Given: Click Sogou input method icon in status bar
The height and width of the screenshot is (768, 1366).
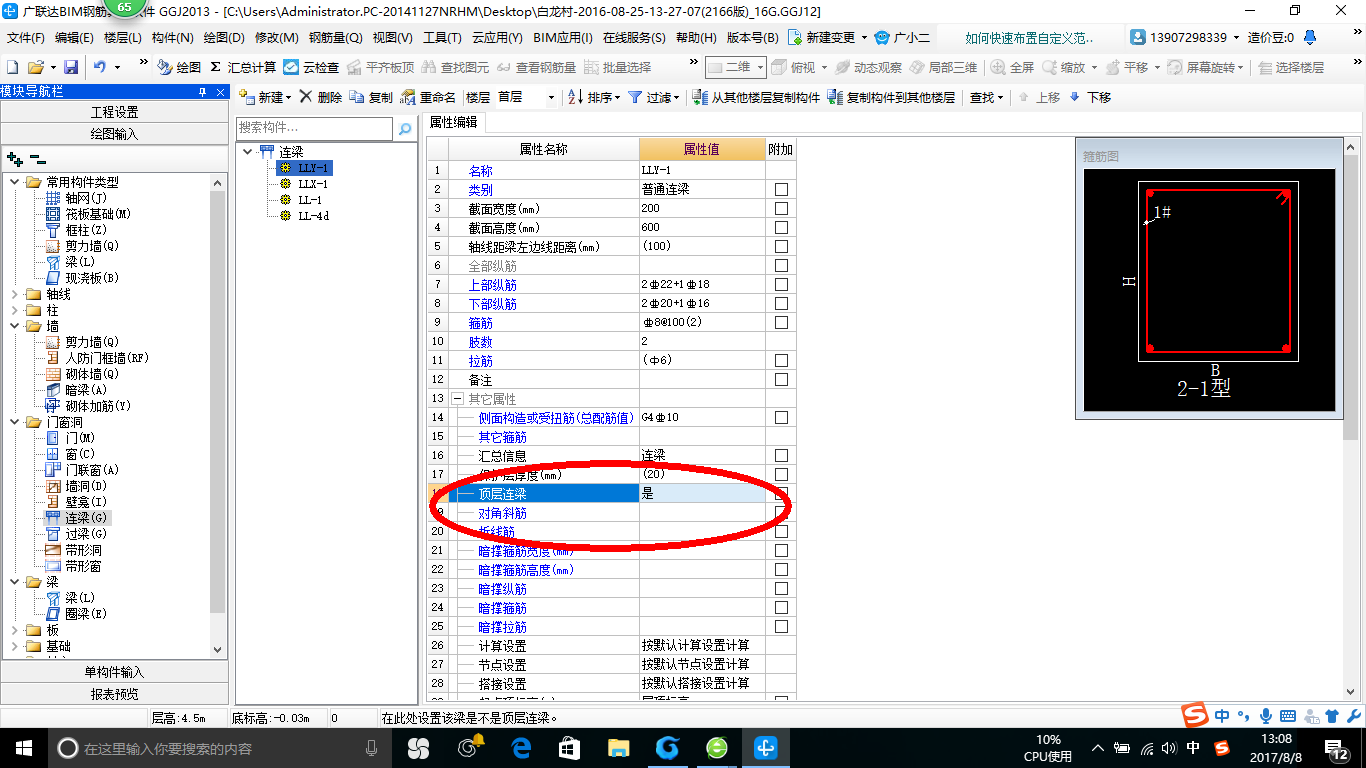Looking at the screenshot, I should pyautogui.click(x=1194, y=715).
